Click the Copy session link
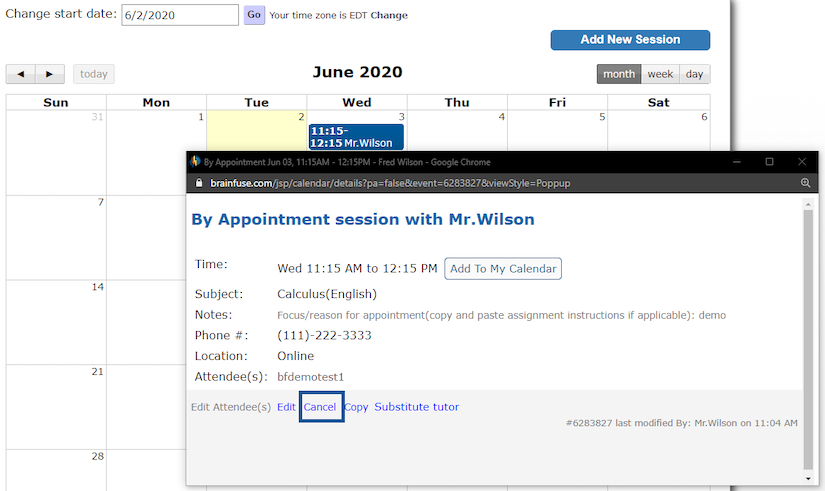Screen dimensions: 825x491 pos(356,407)
